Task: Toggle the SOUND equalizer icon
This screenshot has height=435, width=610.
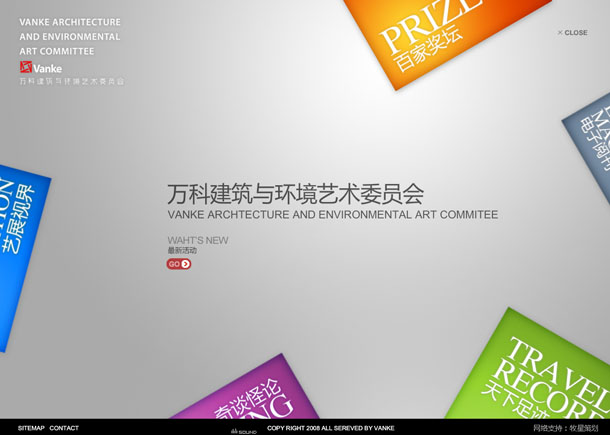Action: tap(243, 430)
